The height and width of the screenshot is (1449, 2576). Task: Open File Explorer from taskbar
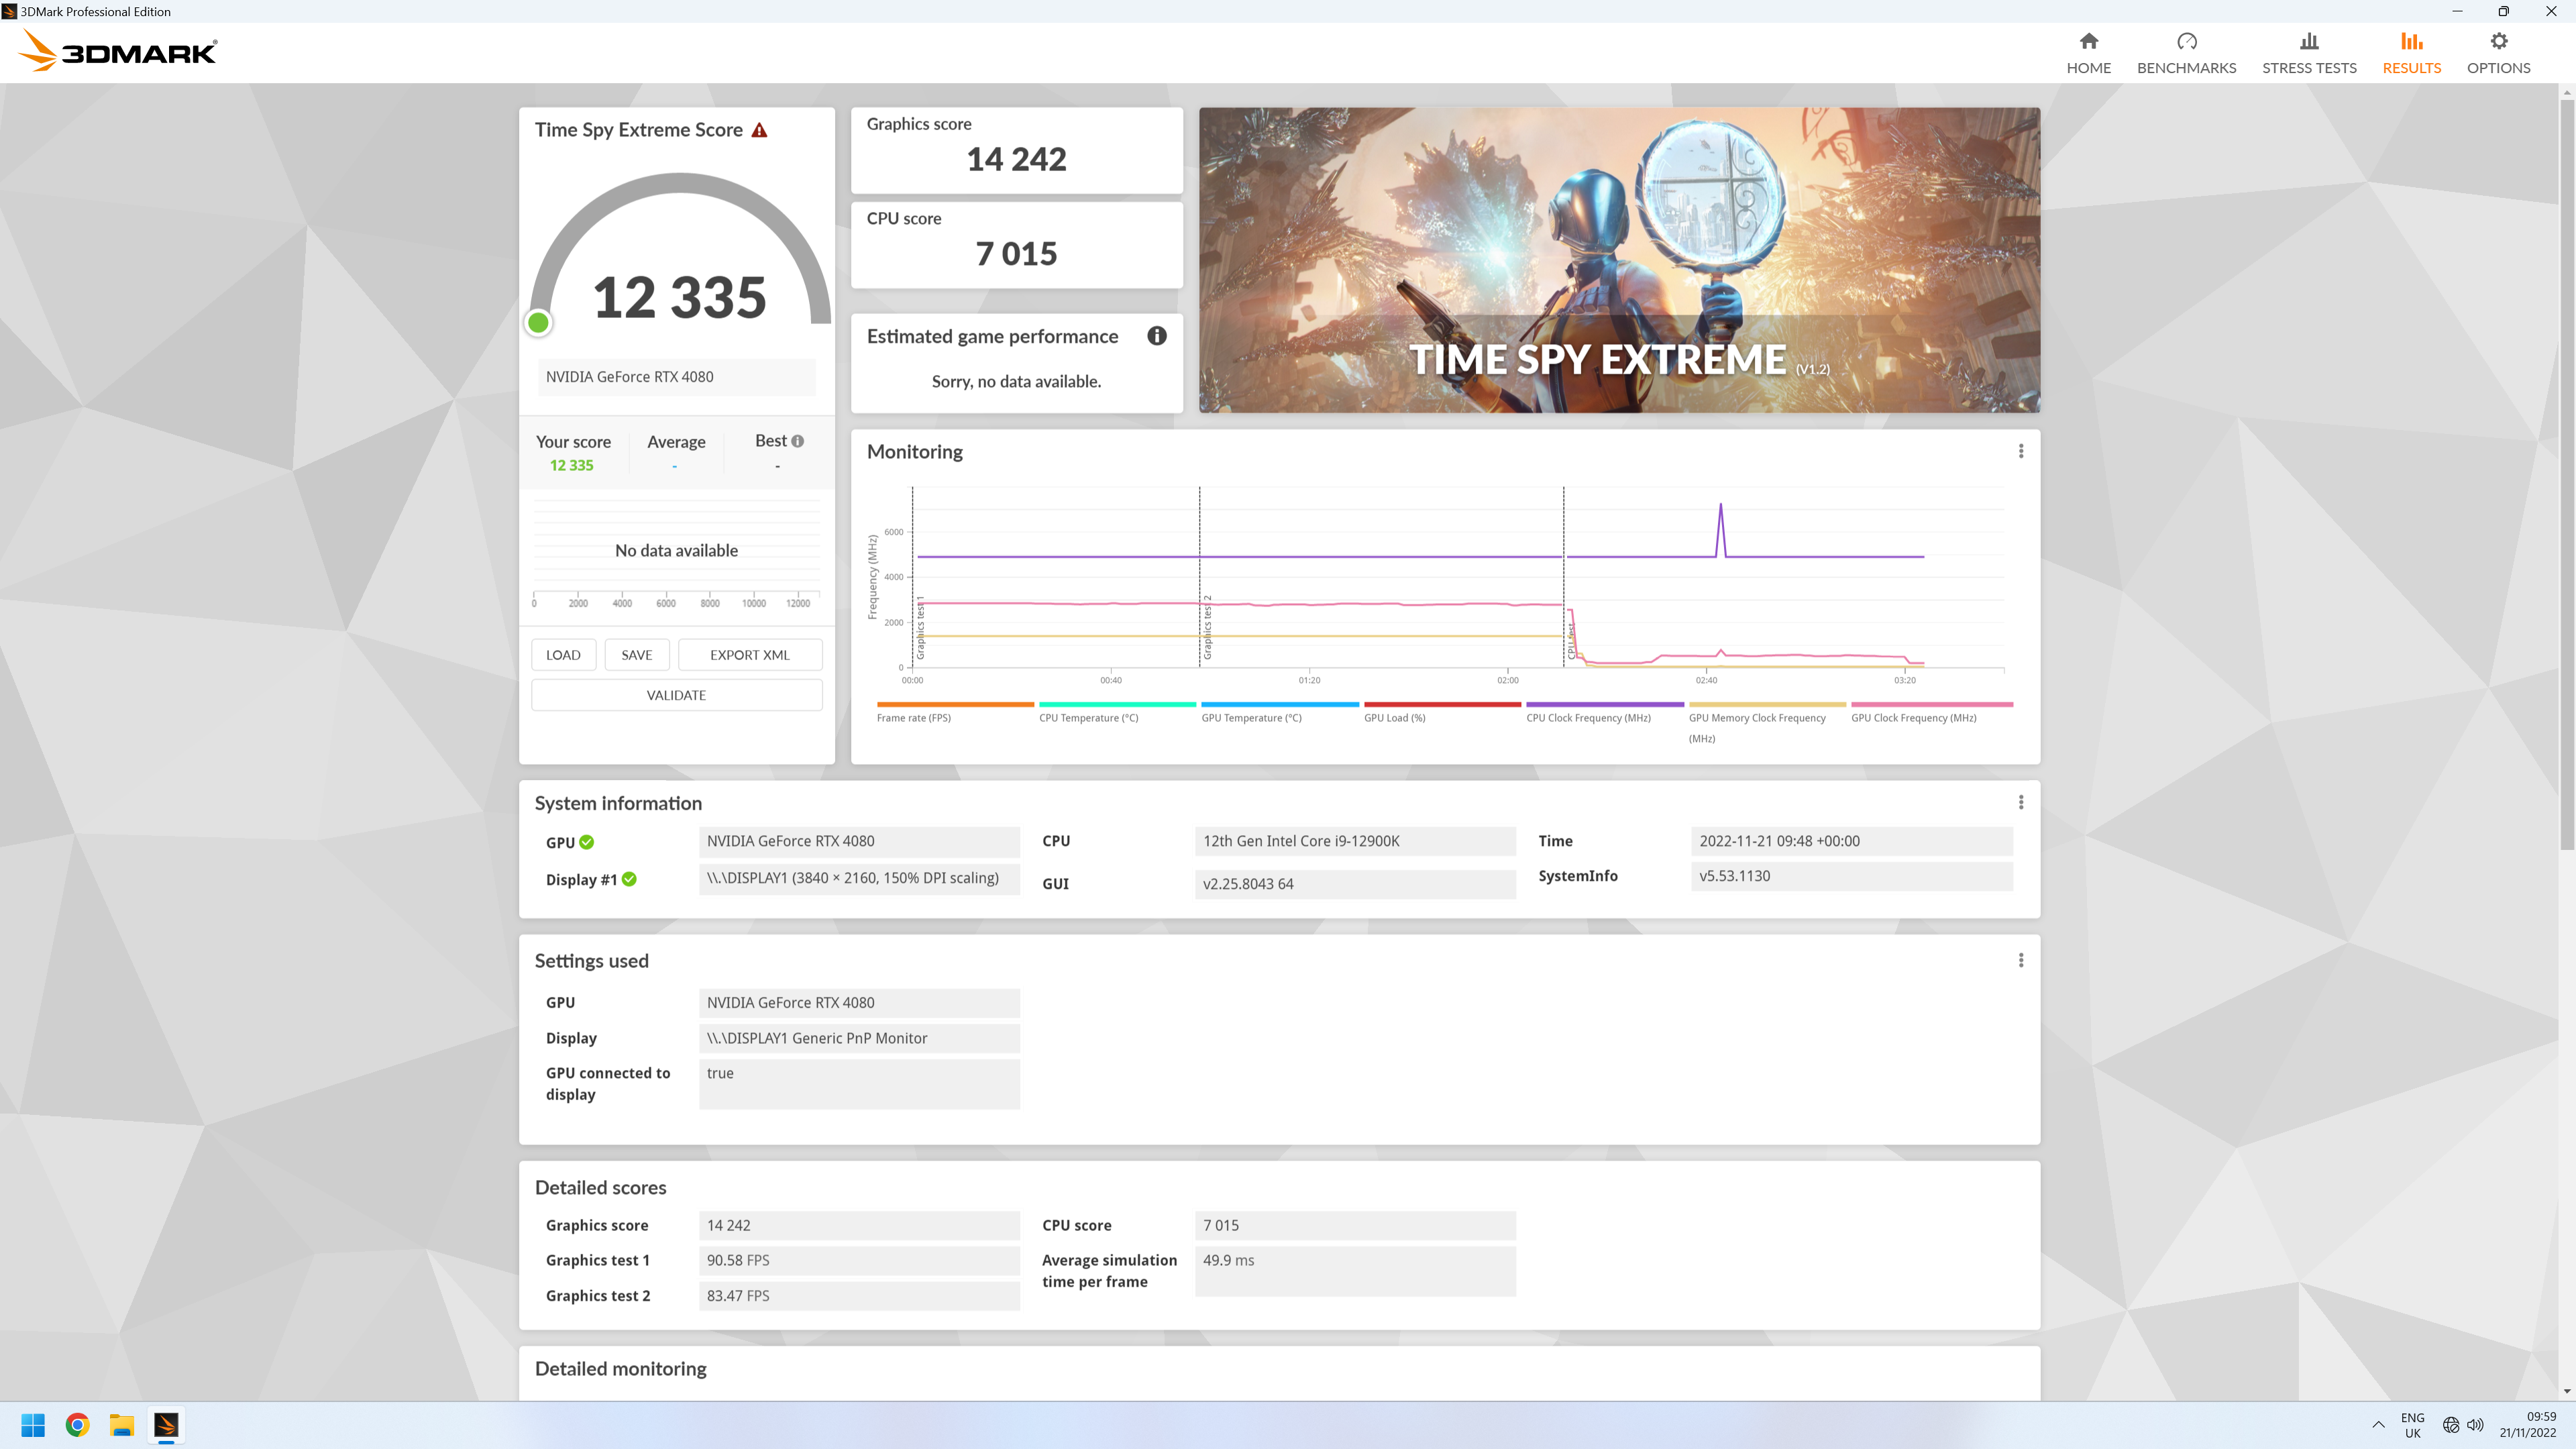click(x=122, y=1424)
